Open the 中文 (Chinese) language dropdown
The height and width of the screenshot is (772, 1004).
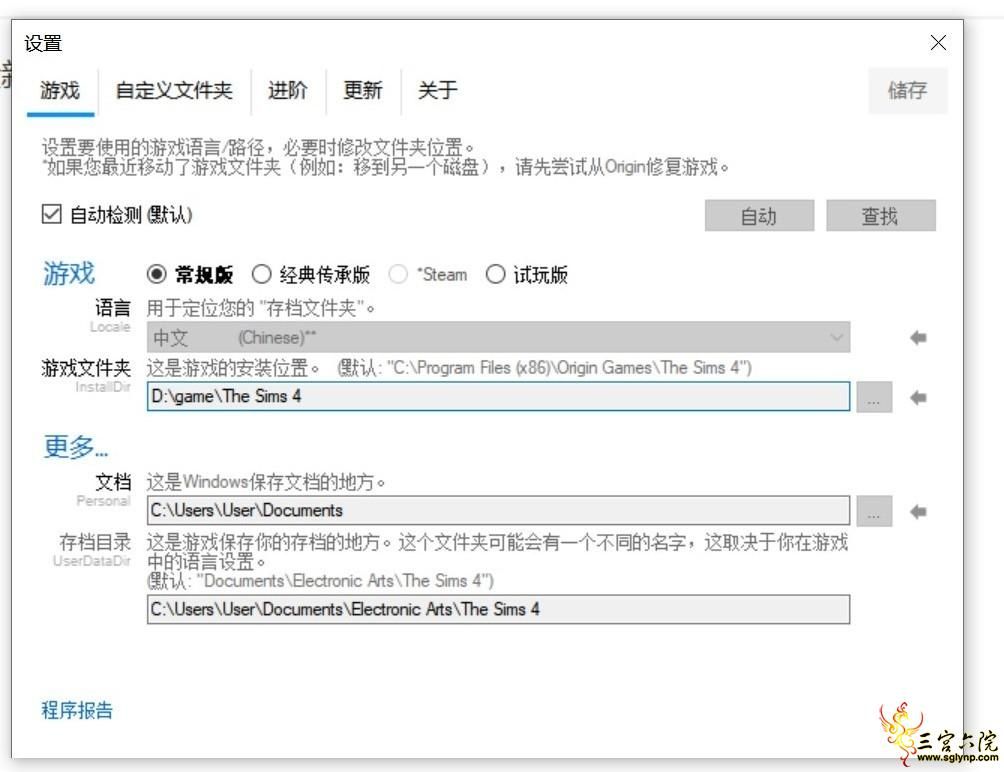(498, 337)
